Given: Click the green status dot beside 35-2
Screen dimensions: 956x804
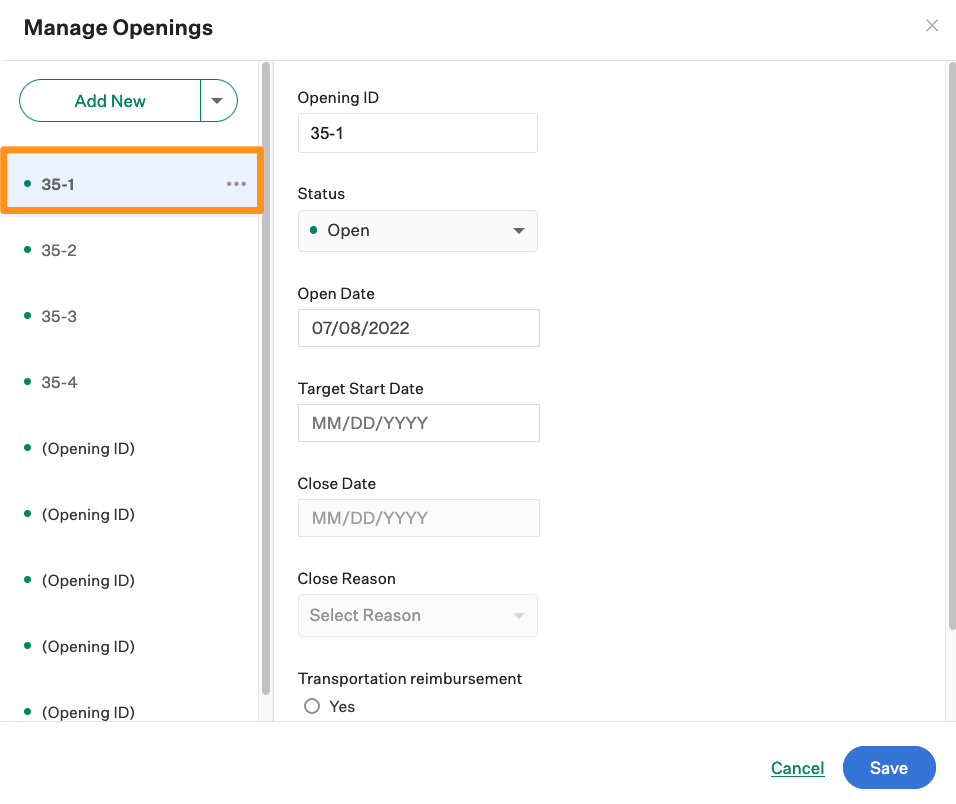Looking at the screenshot, I should 26,250.
